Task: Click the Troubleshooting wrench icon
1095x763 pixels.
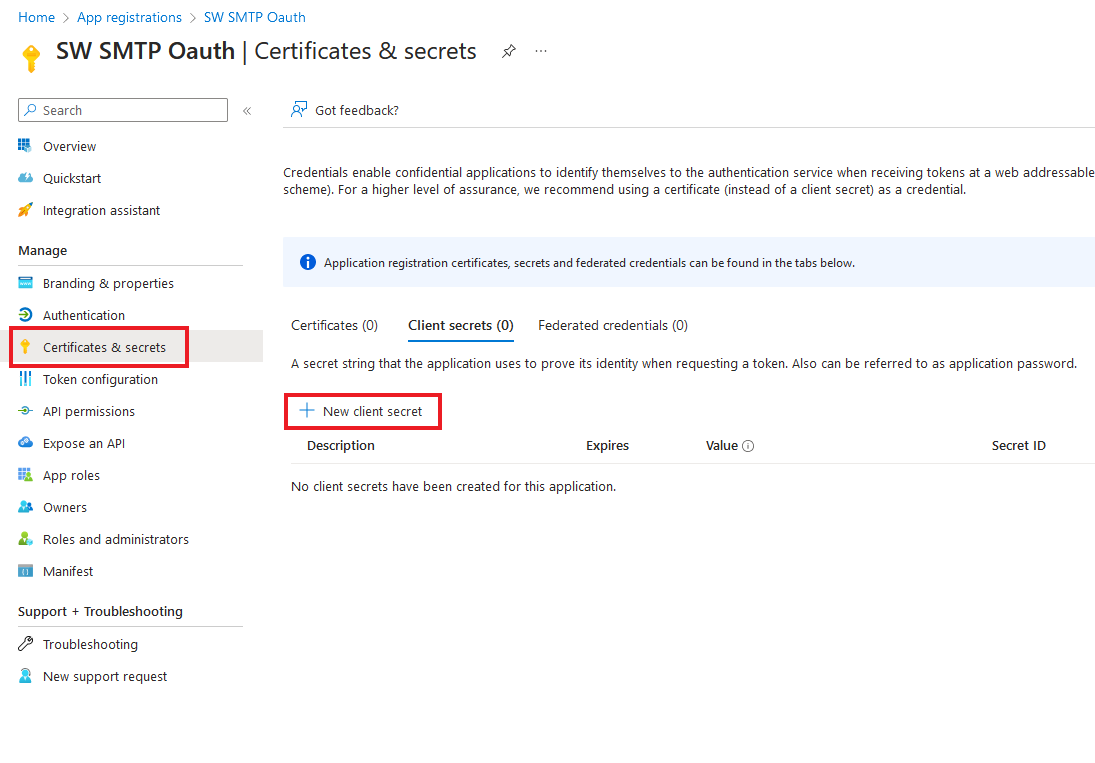Action: pyautogui.click(x=25, y=644)
